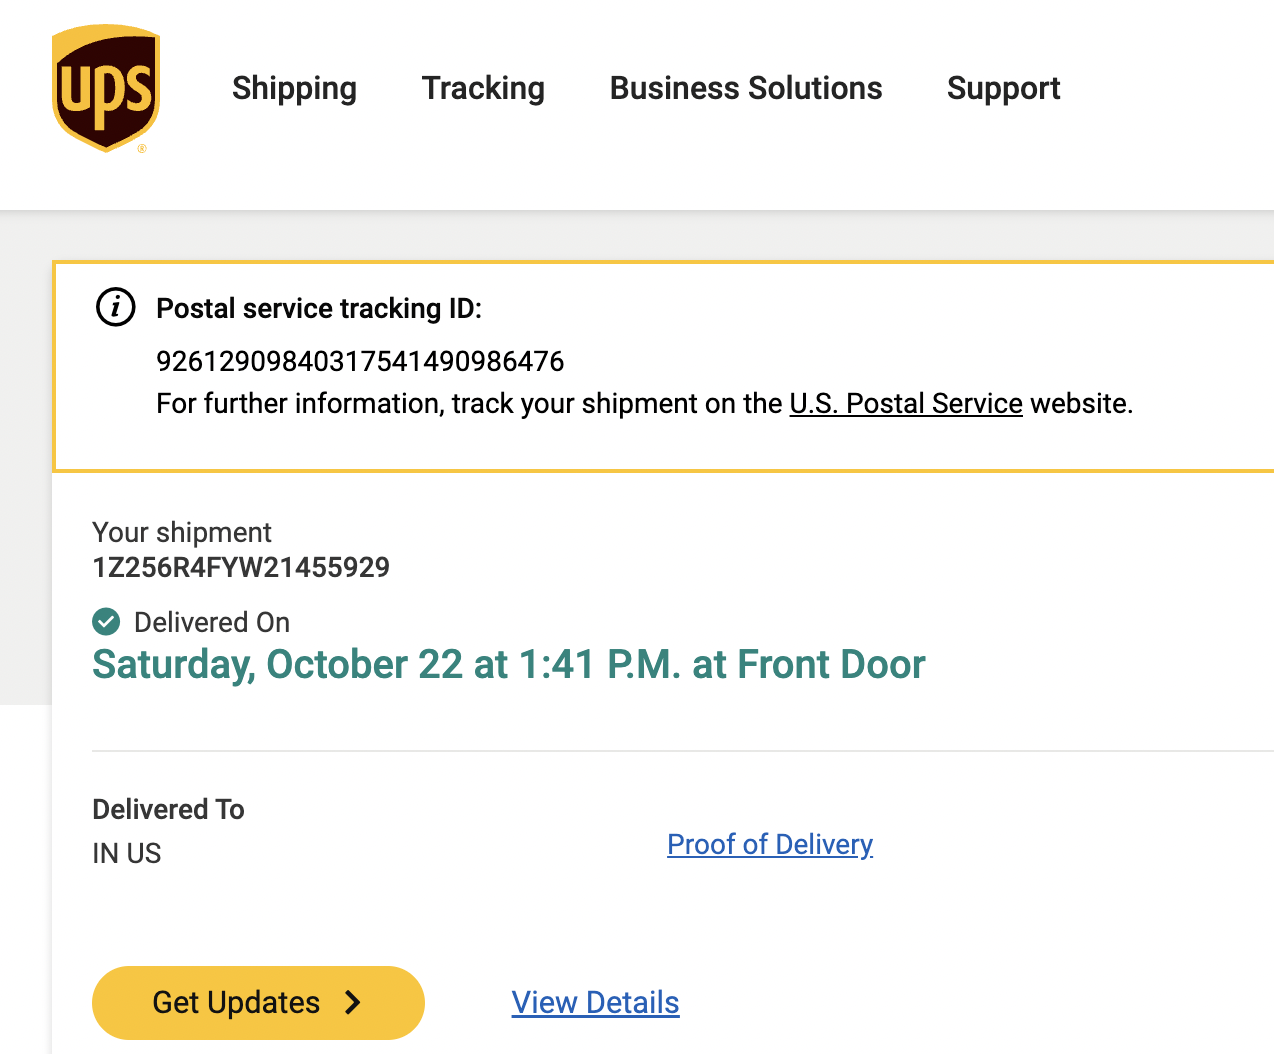Open the Proof of Delivery link
This screenshot has height=1054, width=1274.
point(770,844)
